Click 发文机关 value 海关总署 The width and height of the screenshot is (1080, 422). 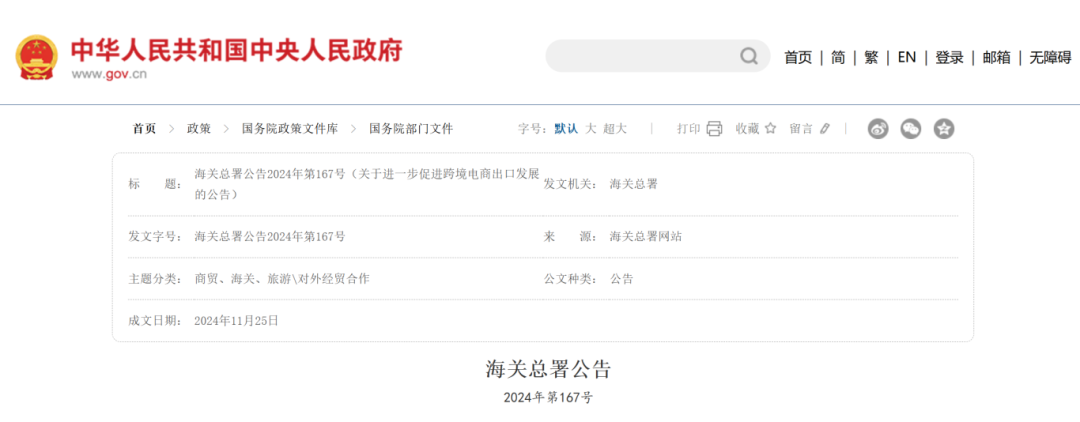coord(634,184)
